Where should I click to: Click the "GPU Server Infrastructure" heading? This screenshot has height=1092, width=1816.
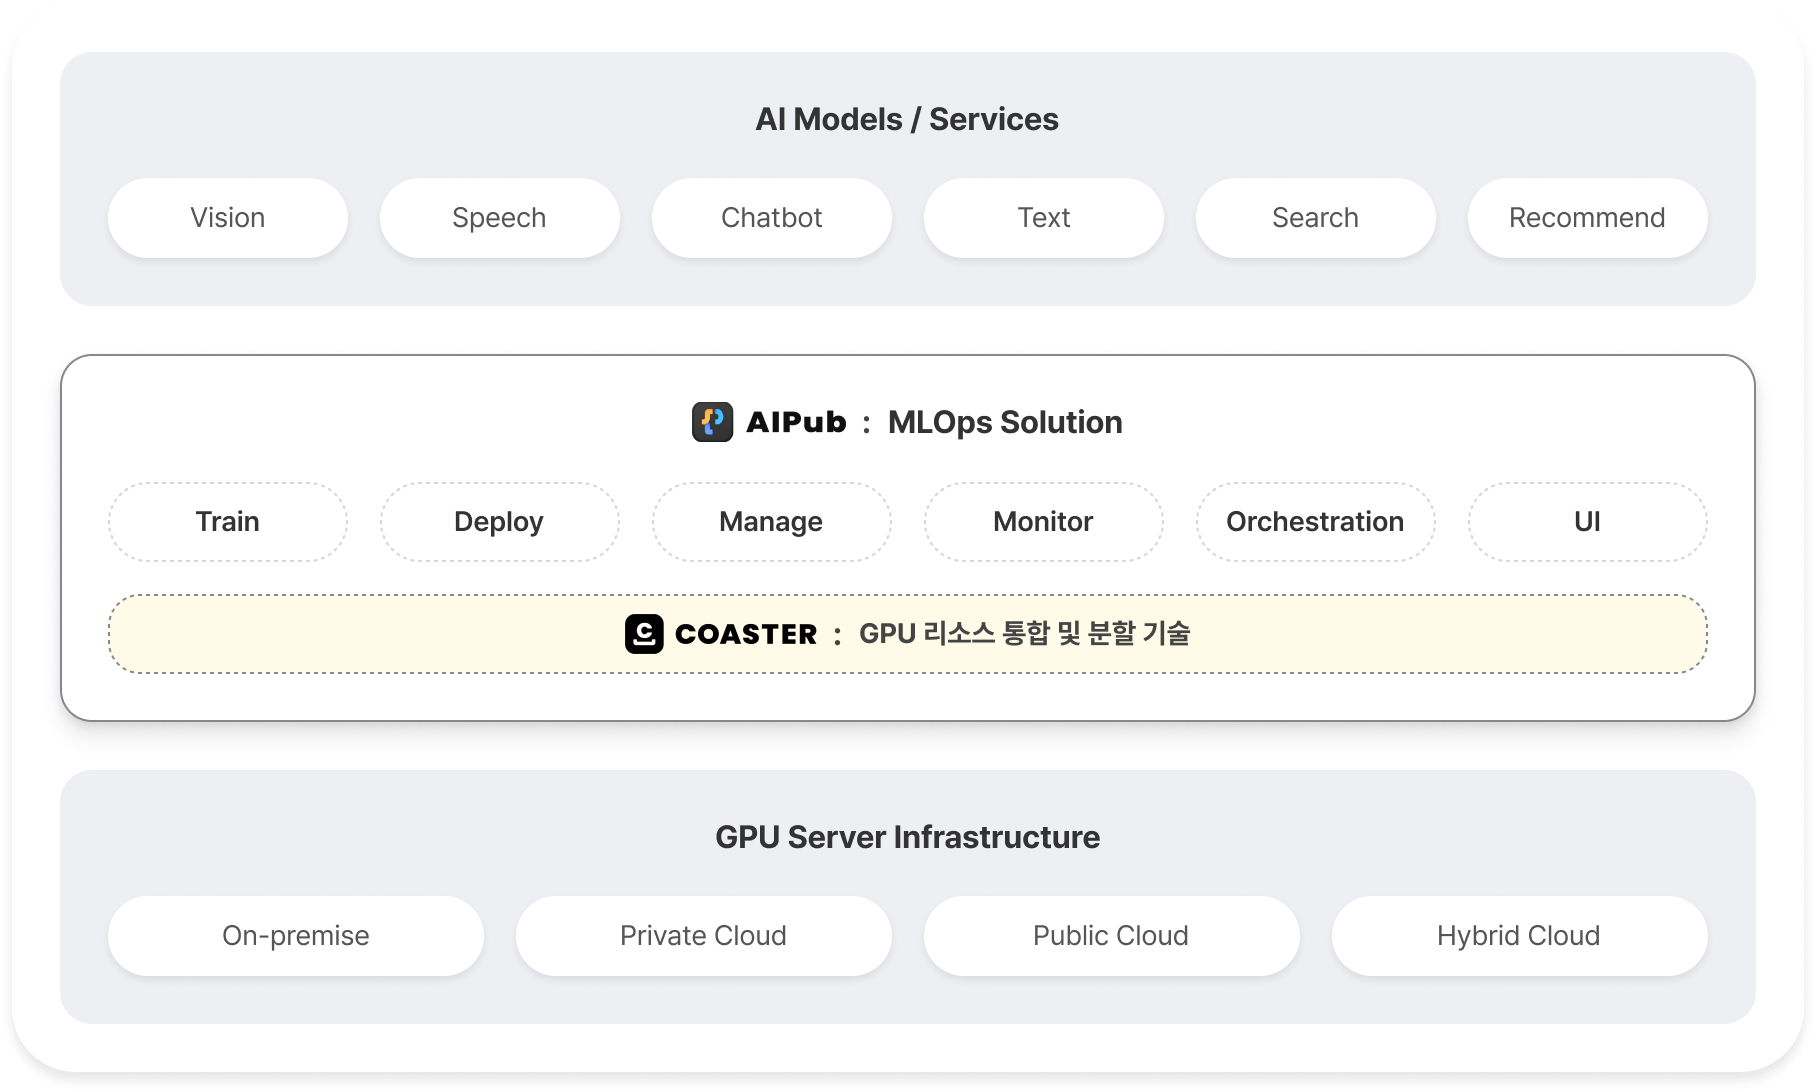908,837
